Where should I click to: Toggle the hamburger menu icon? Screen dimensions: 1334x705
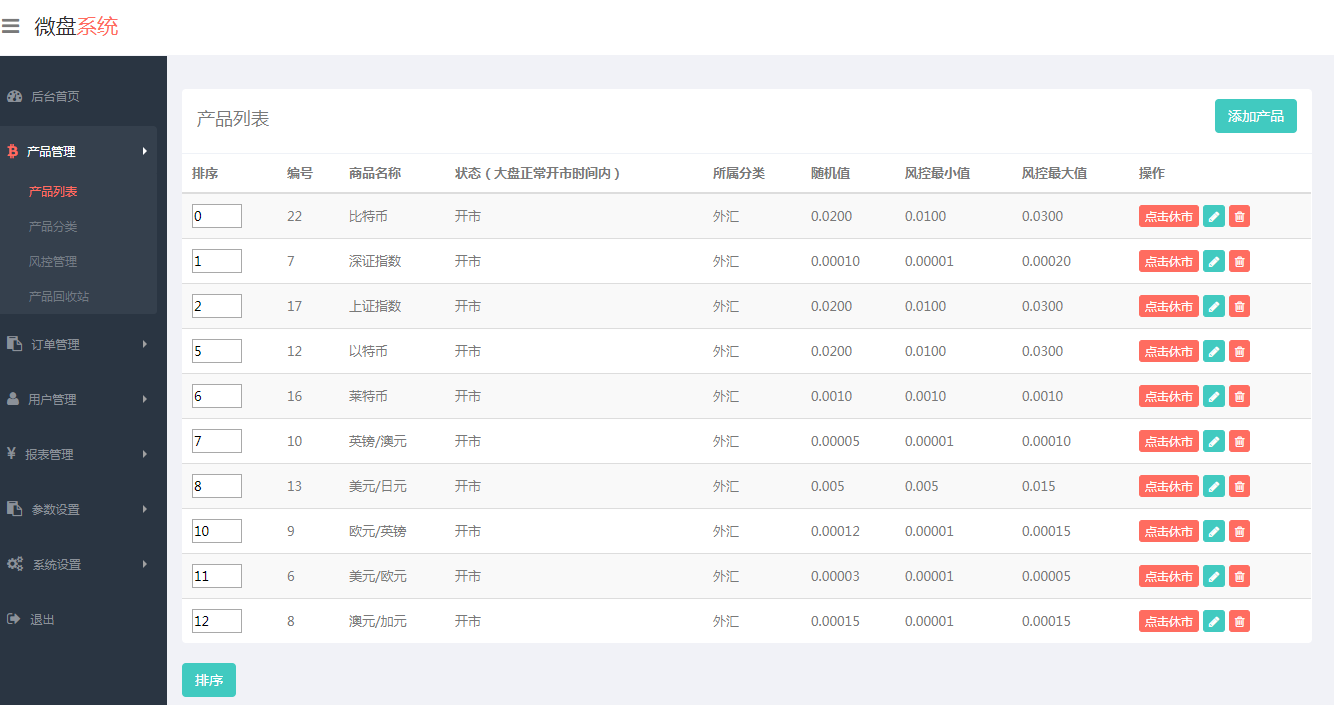coord(10,26)
